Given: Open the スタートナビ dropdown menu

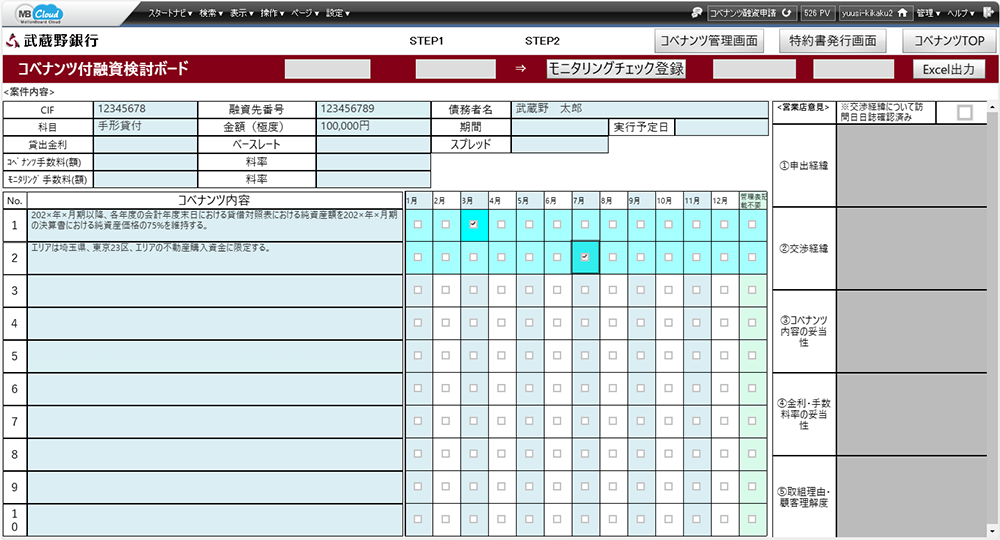Looking at the screenshot, I should click(170, 14).
